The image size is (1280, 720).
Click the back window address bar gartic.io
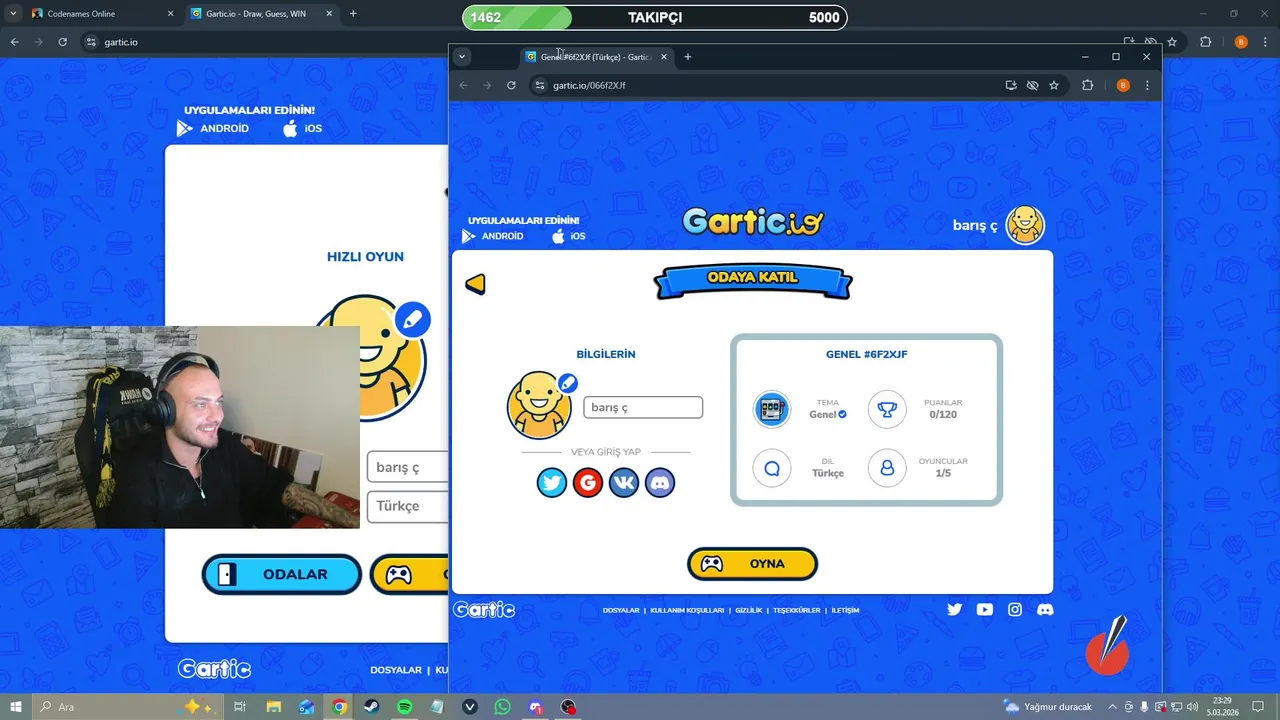pyautogui.click(x=121, y=42)
